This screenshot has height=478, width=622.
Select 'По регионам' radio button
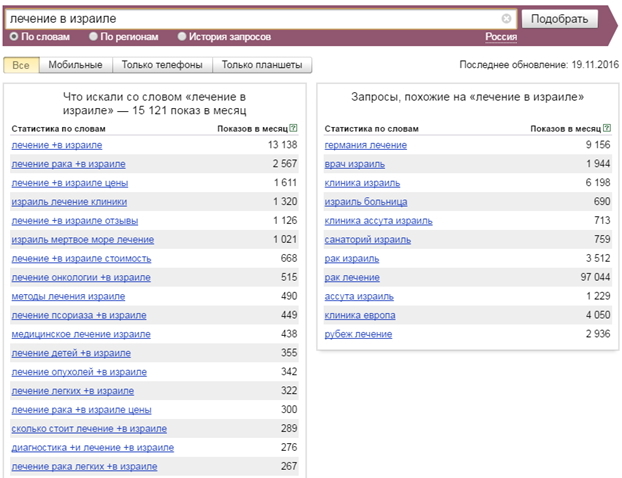pos(93,37)
